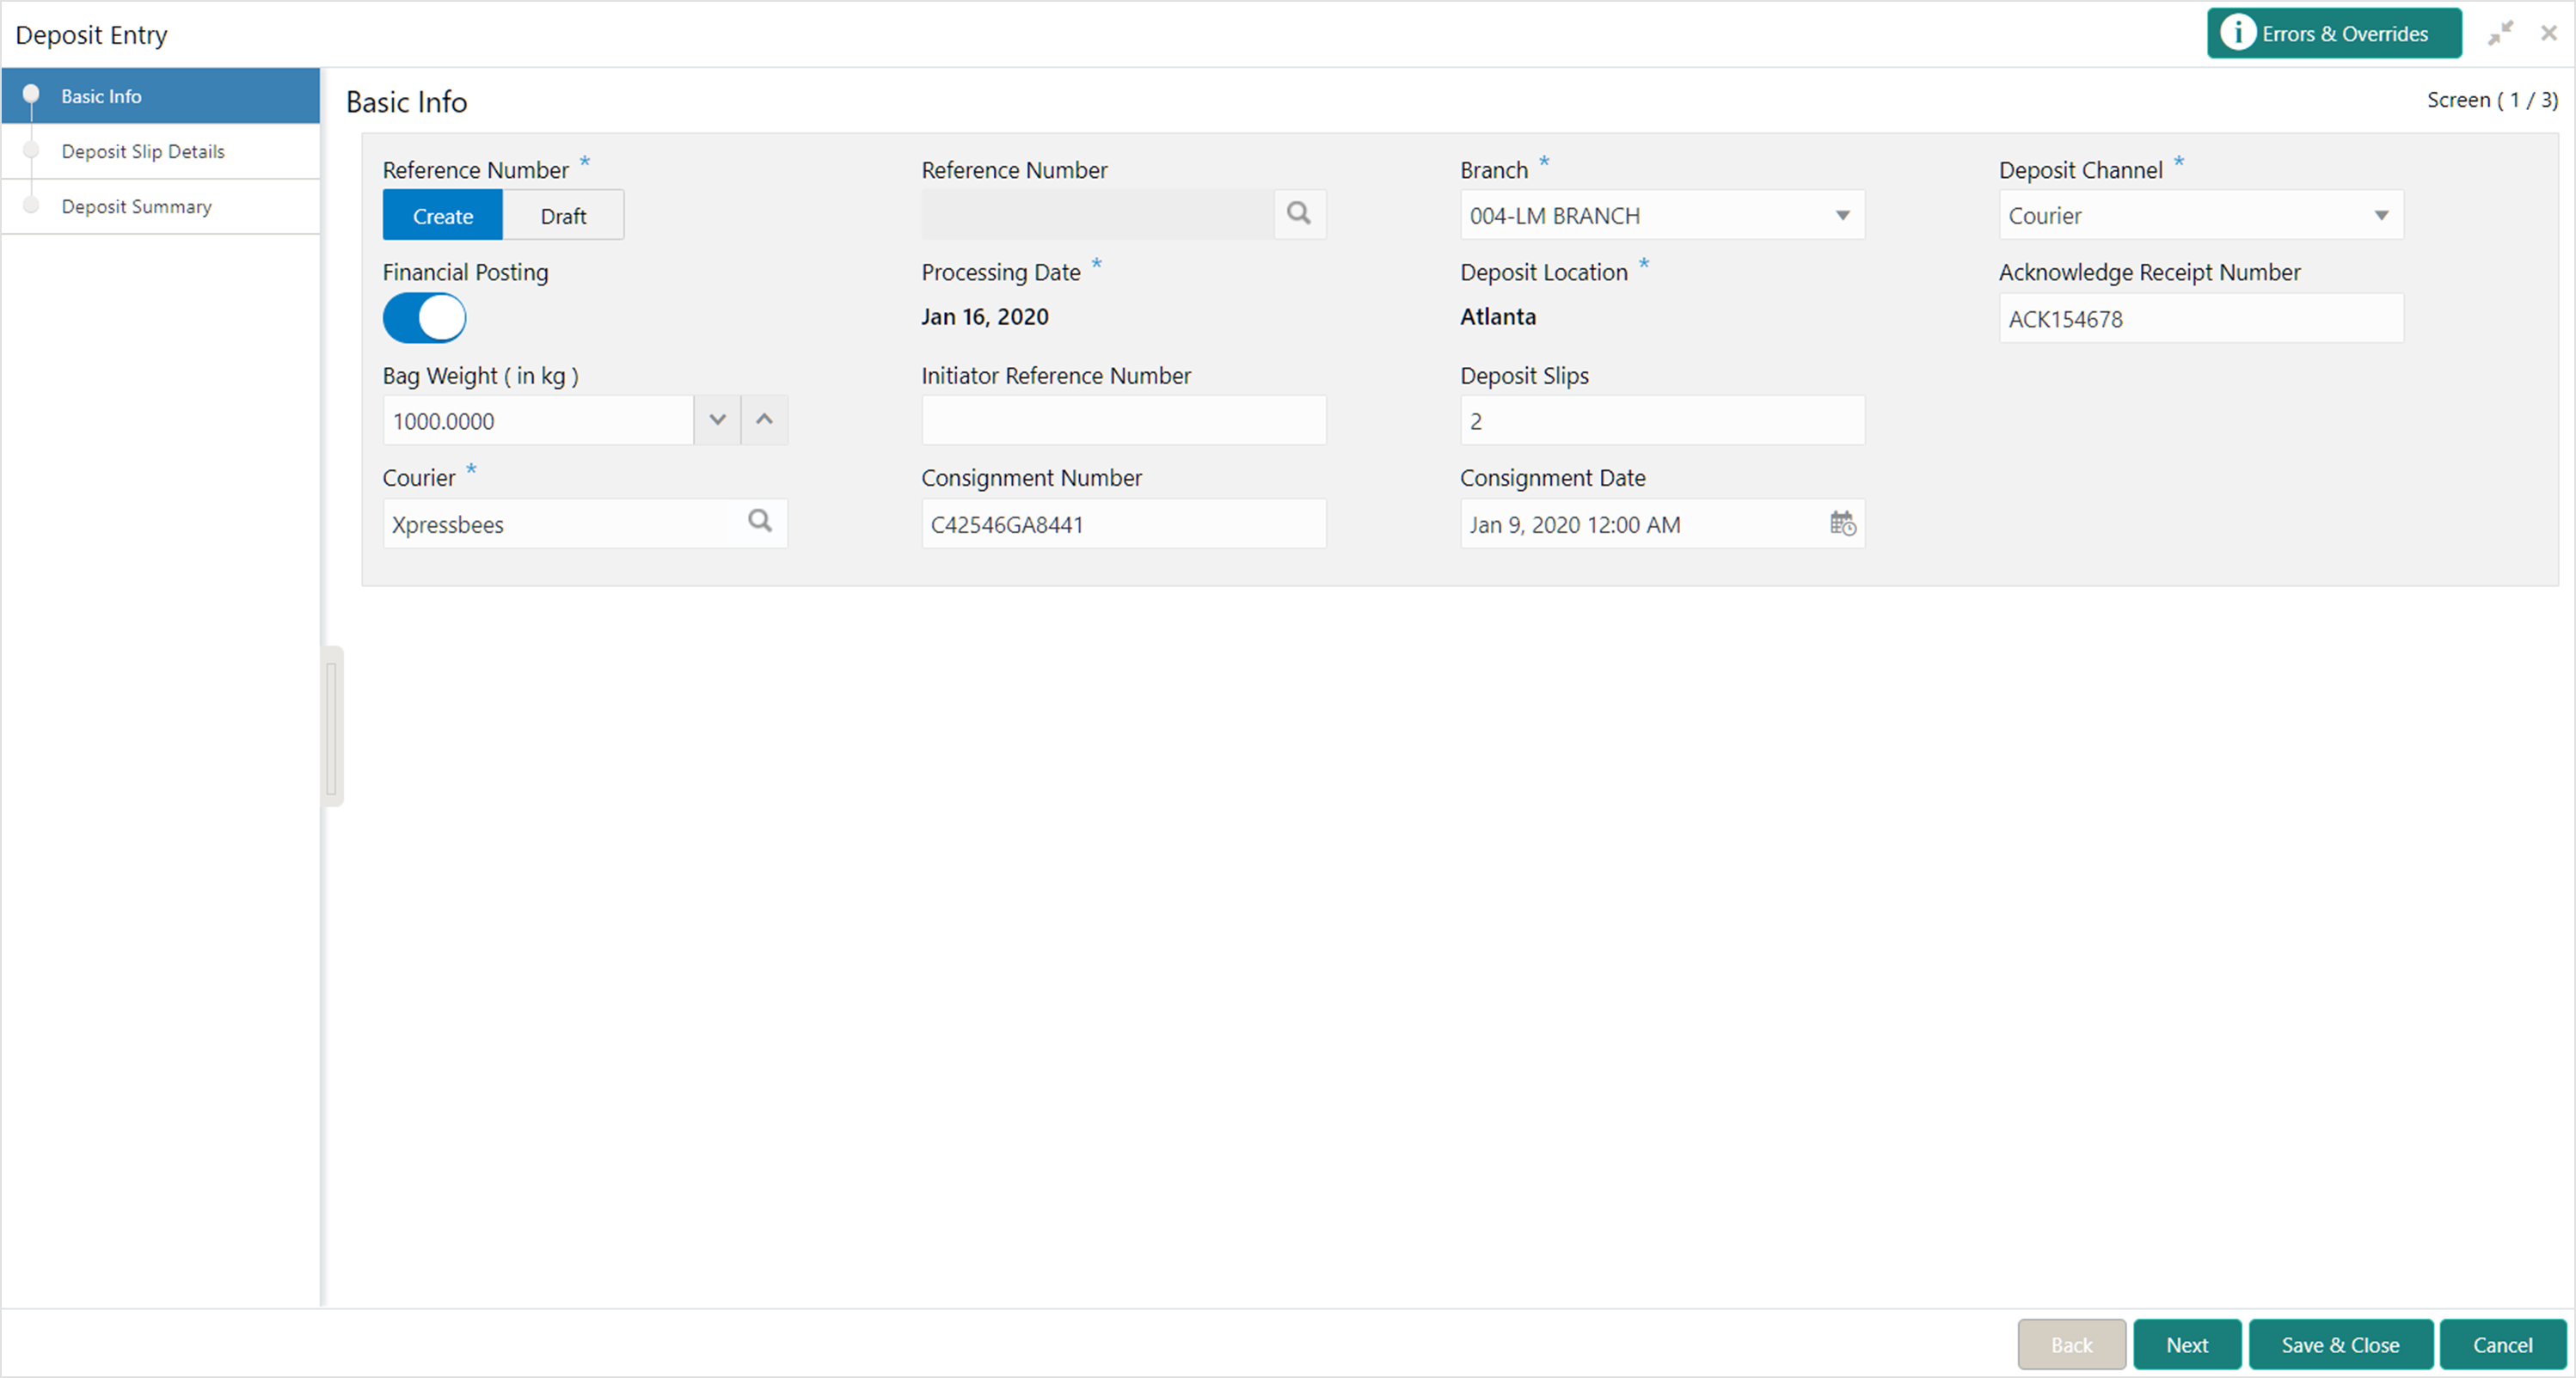Expand the Branch dropdown
The width and height of the screenshot is (2576, 1378).
1842,216
